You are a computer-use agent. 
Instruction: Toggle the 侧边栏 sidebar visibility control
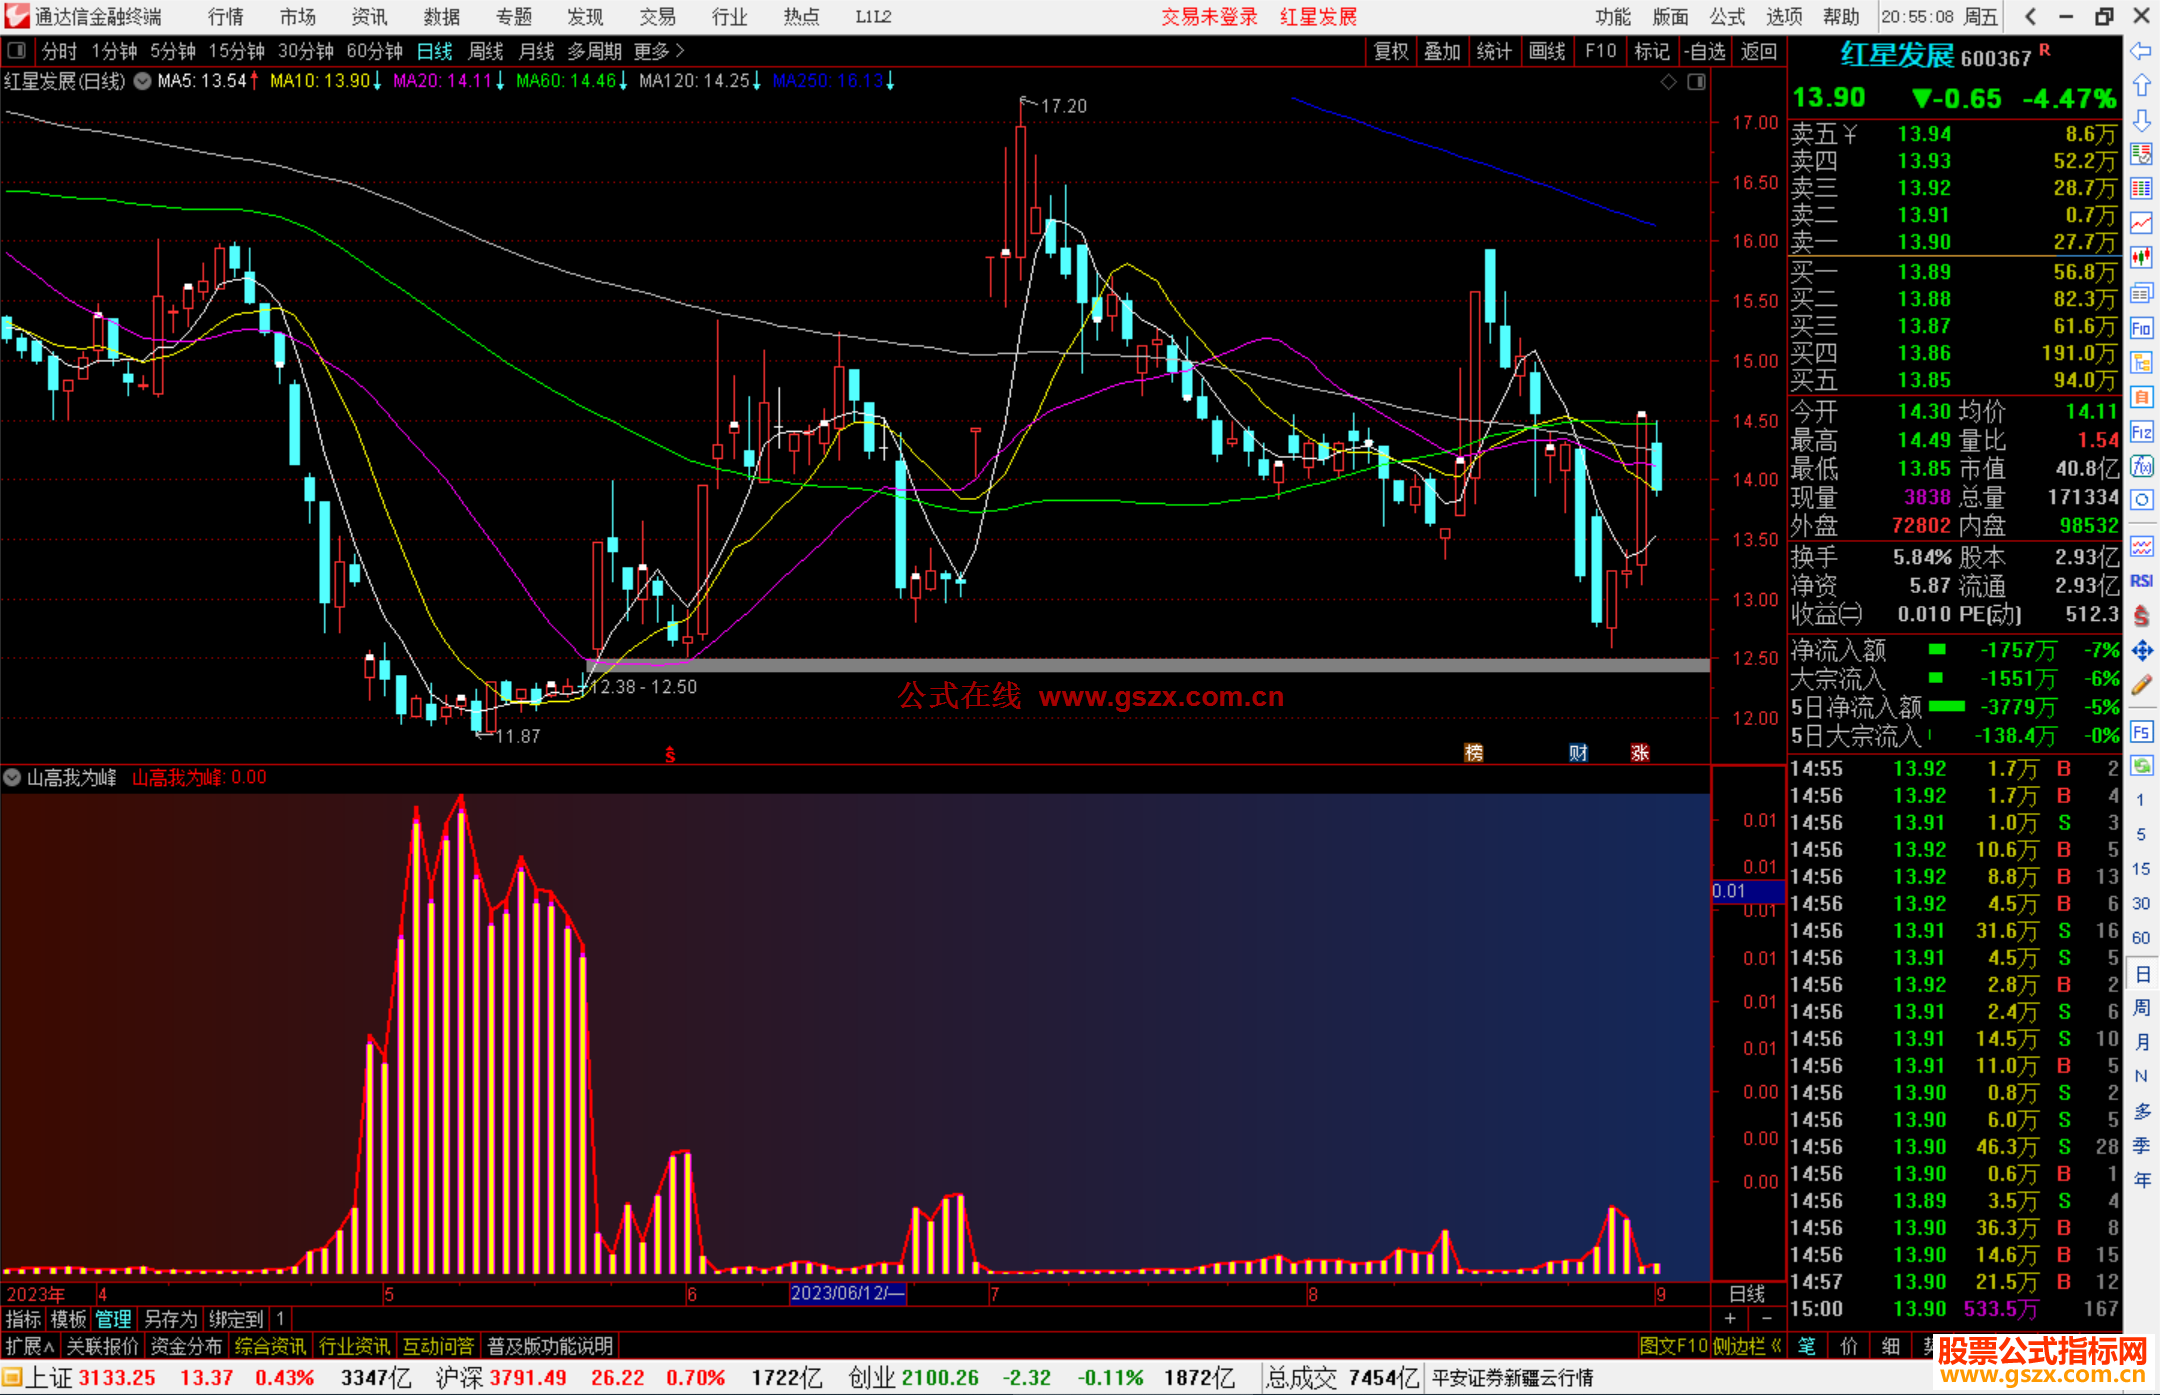click(x=1746, y=1346)
